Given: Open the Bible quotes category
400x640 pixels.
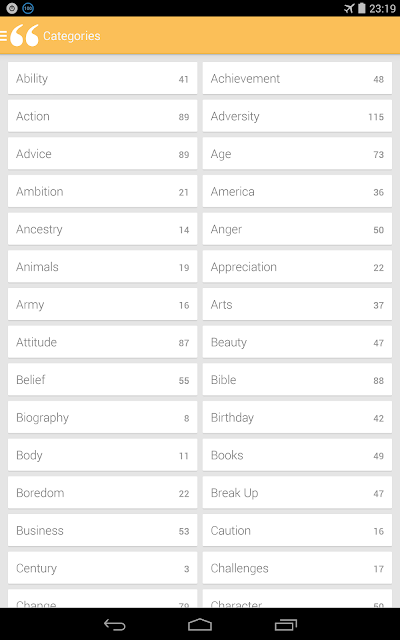Looking at the screenshot, I should coord(297,380).
